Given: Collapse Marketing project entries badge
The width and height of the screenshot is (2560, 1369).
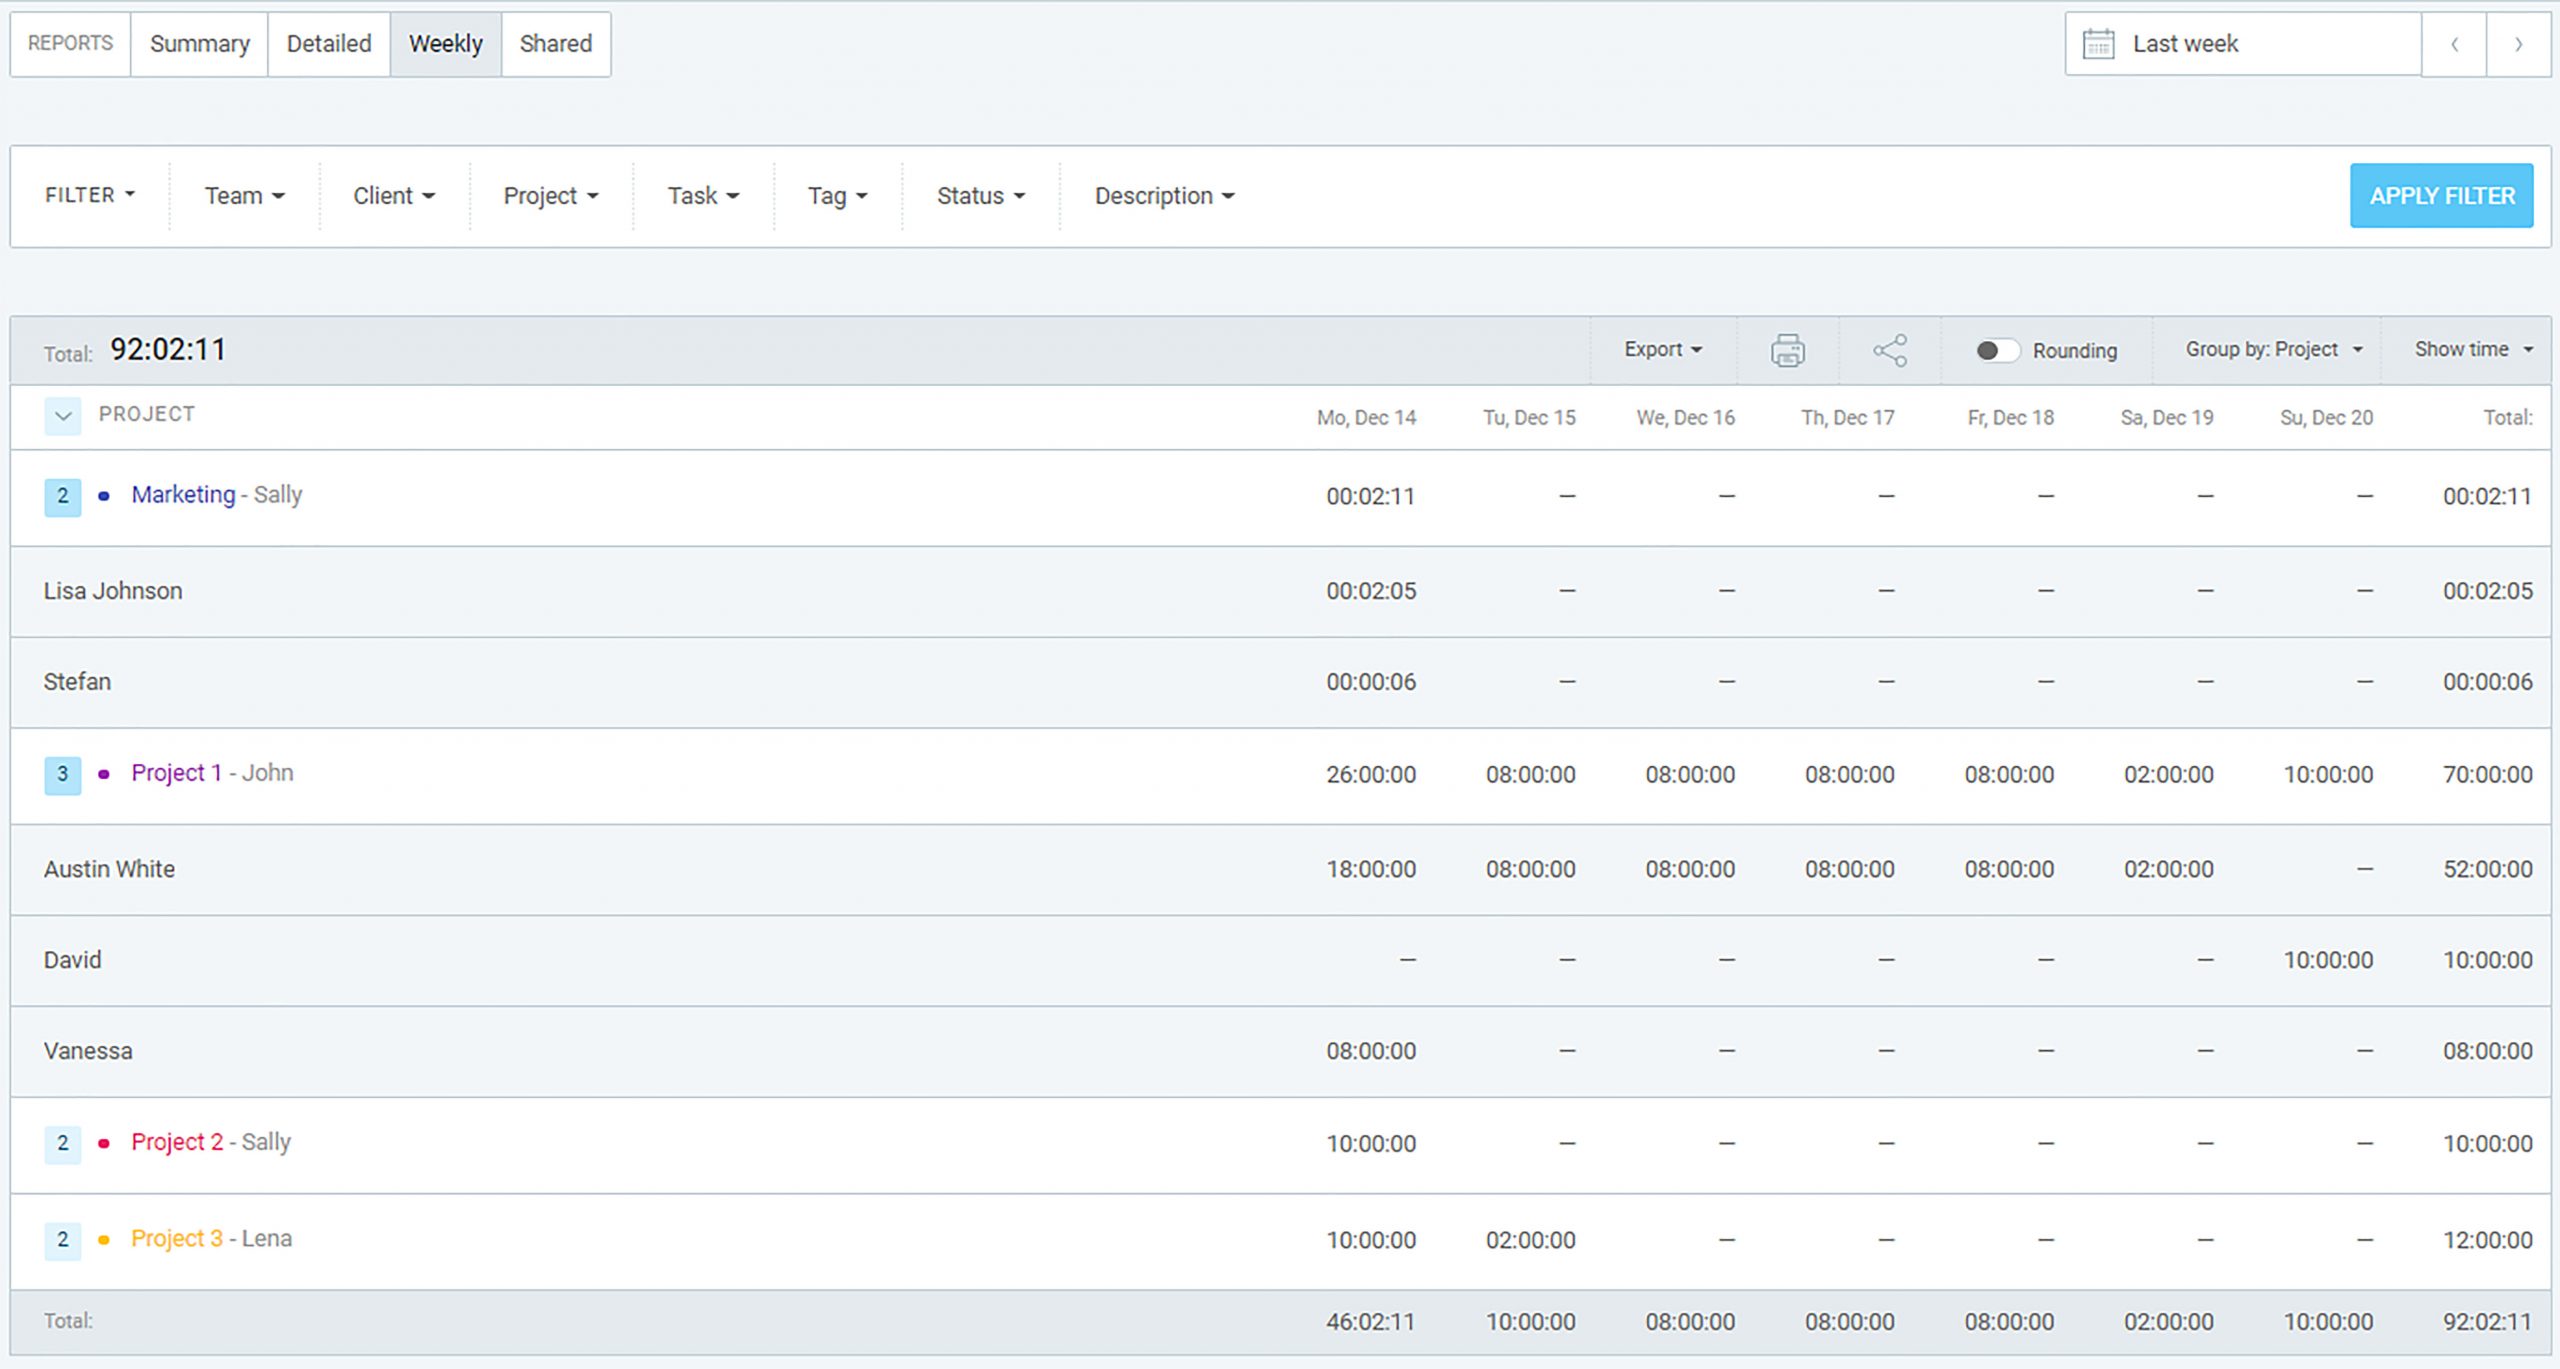Looking at the screenshot, I should pyautogui.click(x=62, y=496).
